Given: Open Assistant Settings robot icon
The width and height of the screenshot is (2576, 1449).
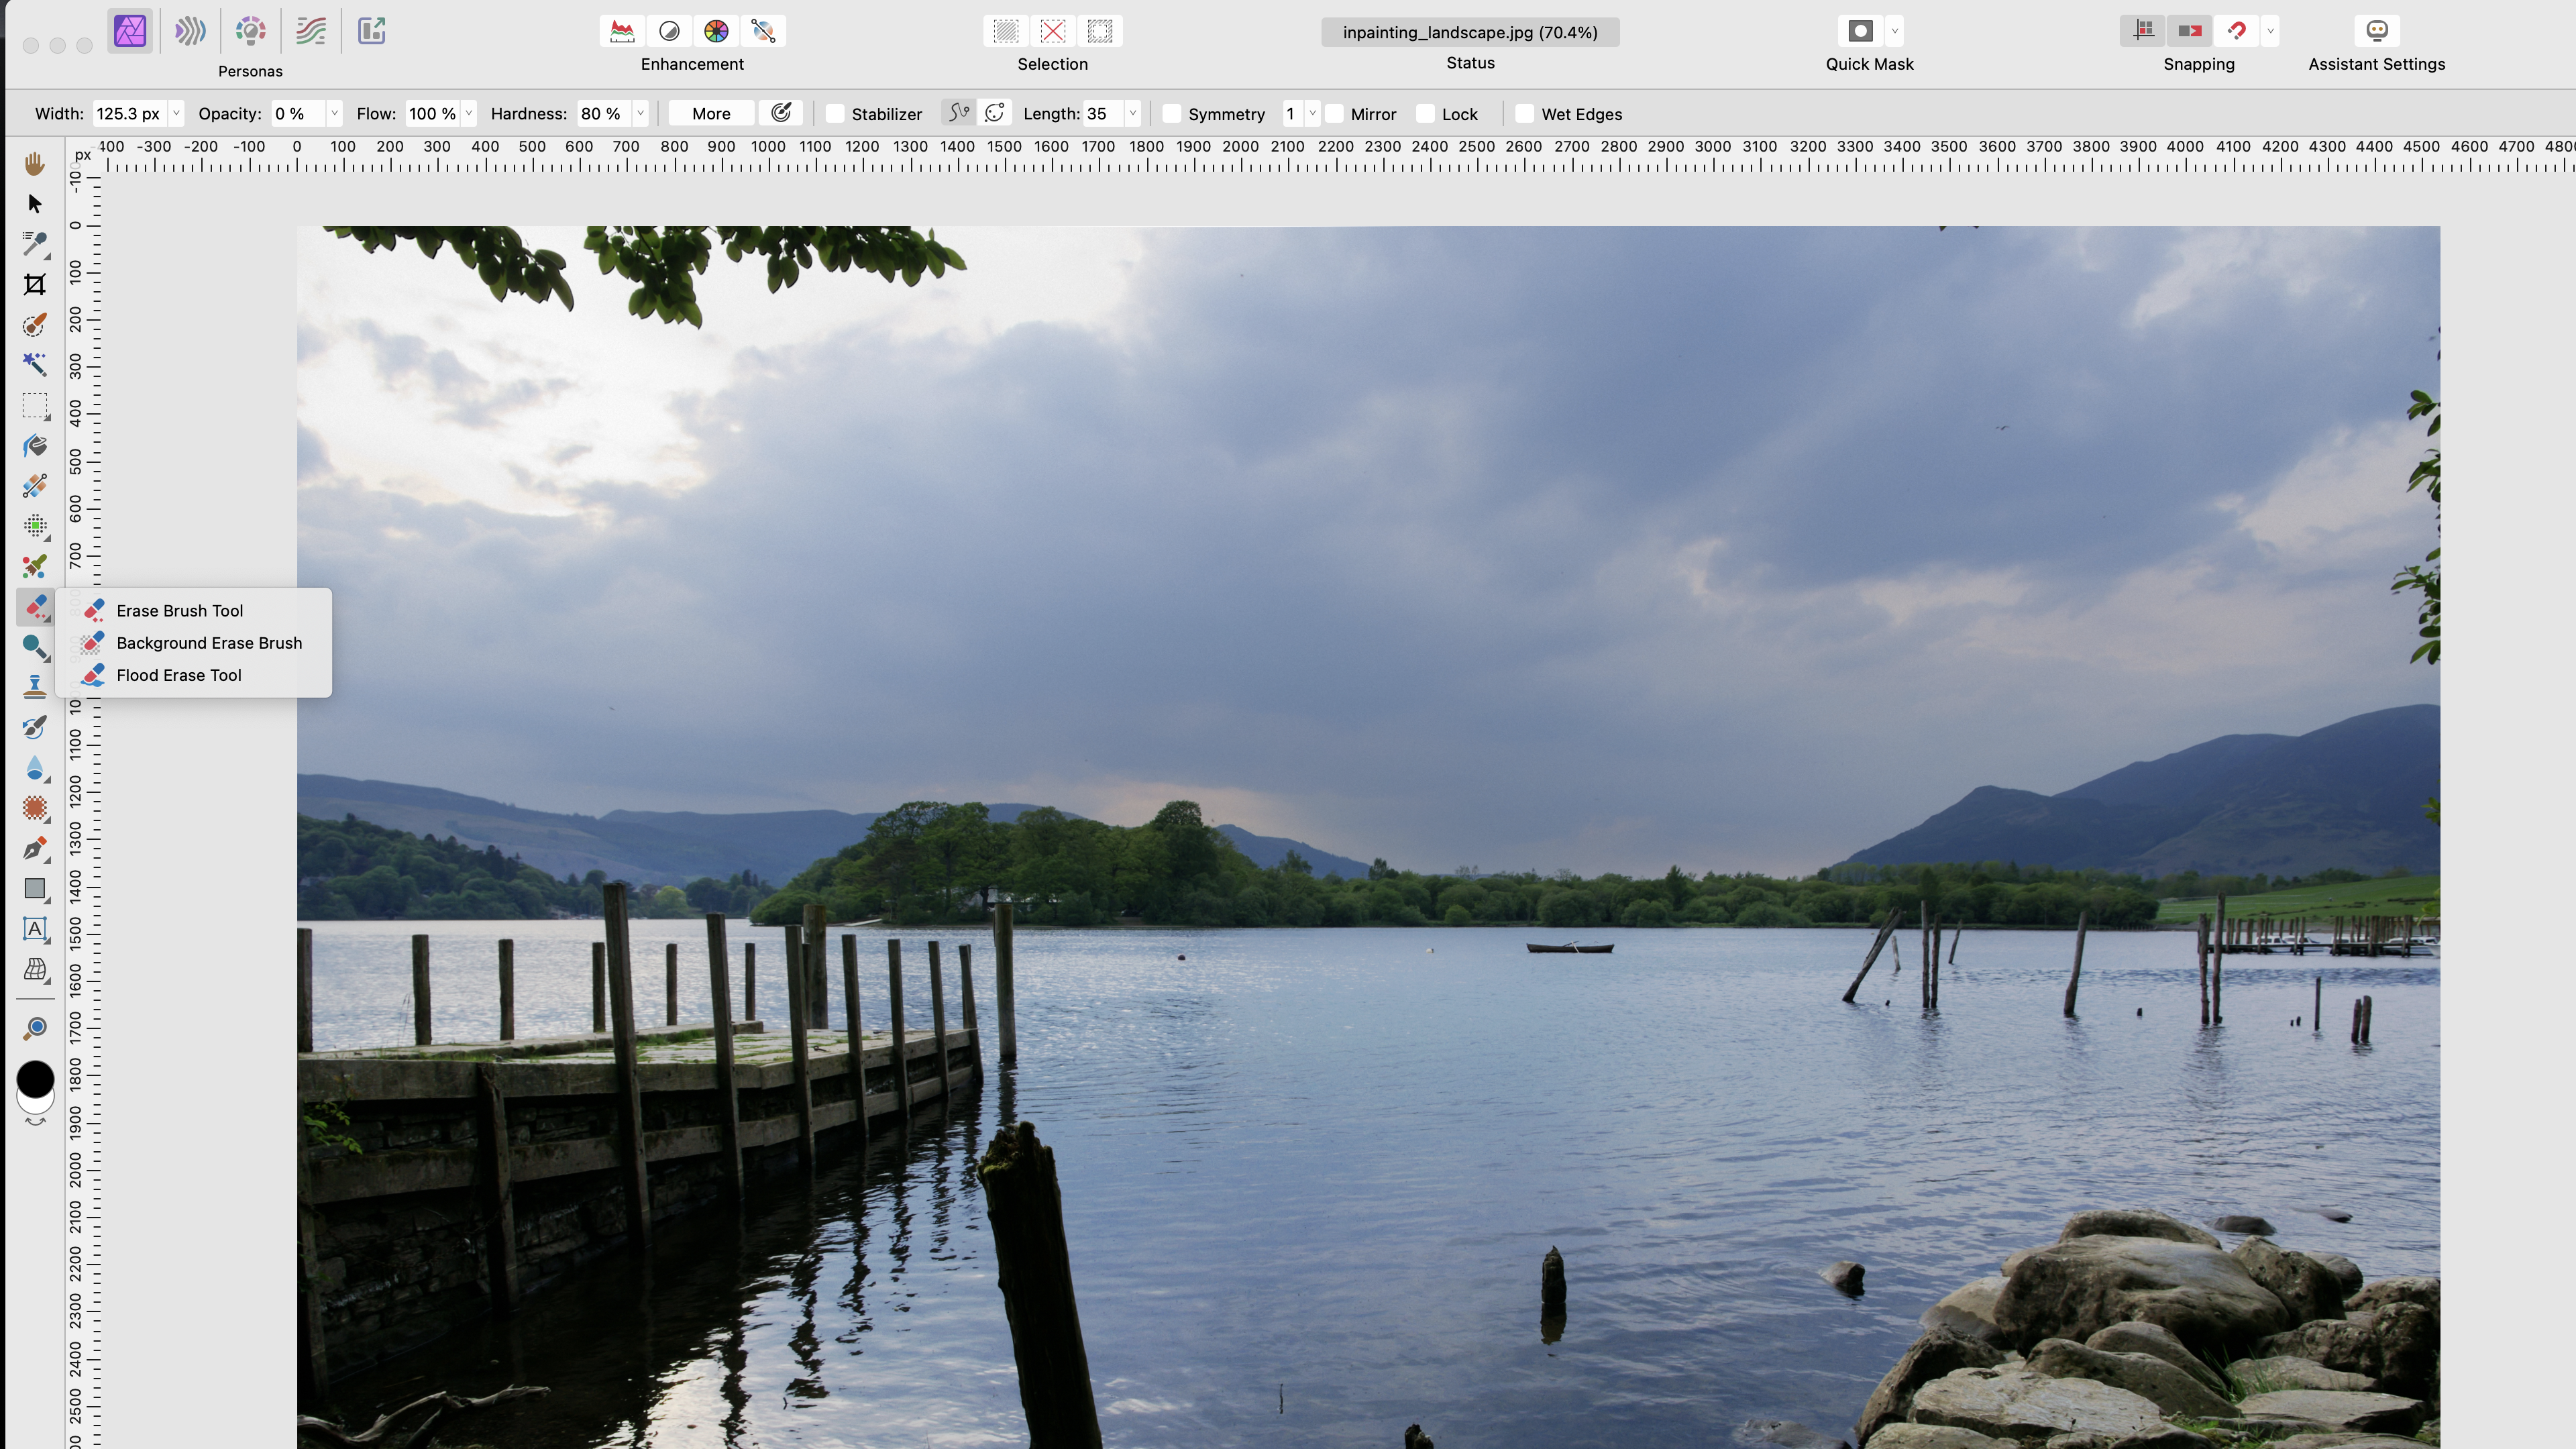Looking at the screenshot, I should click(x=2377, y=31).
